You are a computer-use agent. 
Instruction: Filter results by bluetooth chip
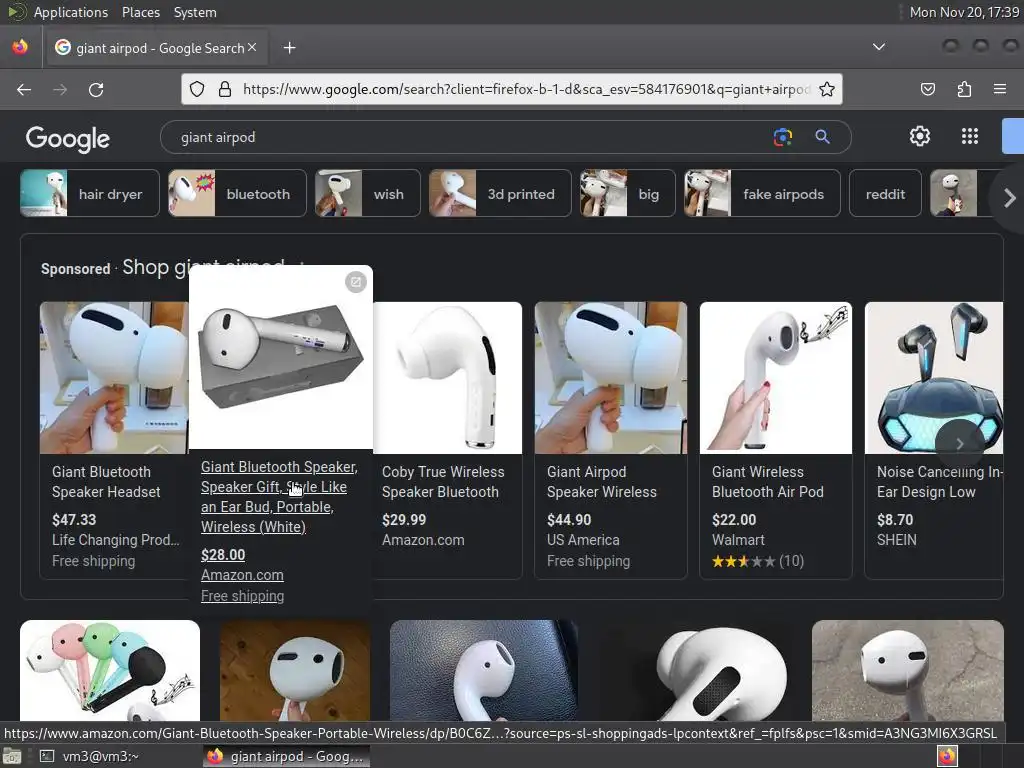pos(237,193)
